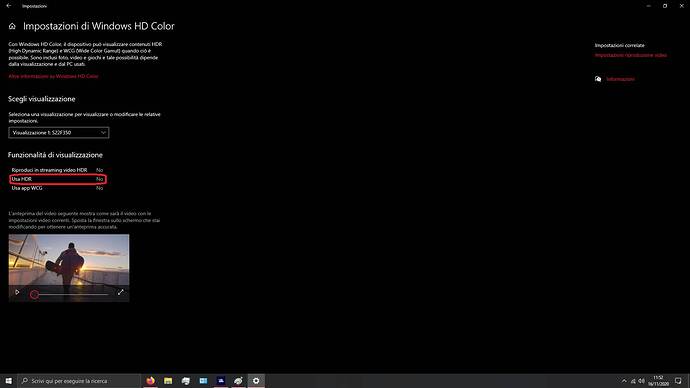Open the volume tray icon
The height and width of the screenshot is (388, 690).
coord(642,381)
